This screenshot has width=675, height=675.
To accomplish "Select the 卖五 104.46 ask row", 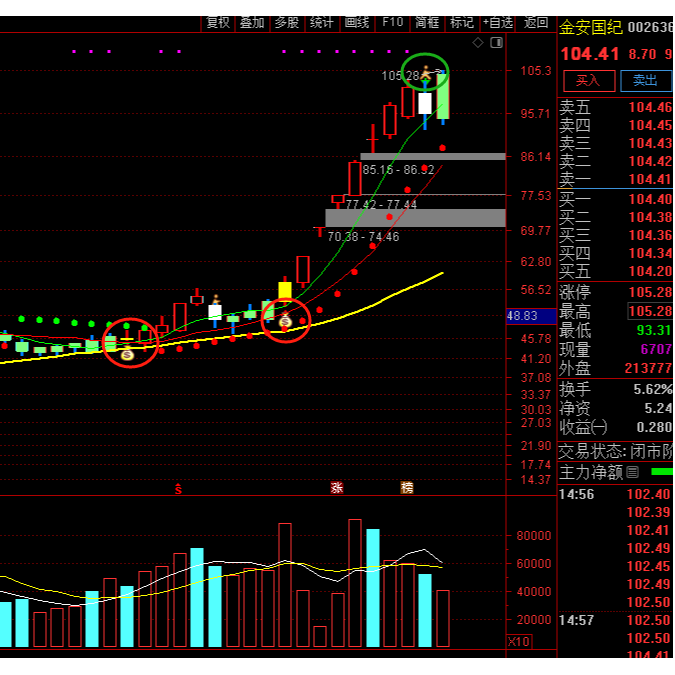I will coord(616,107).
